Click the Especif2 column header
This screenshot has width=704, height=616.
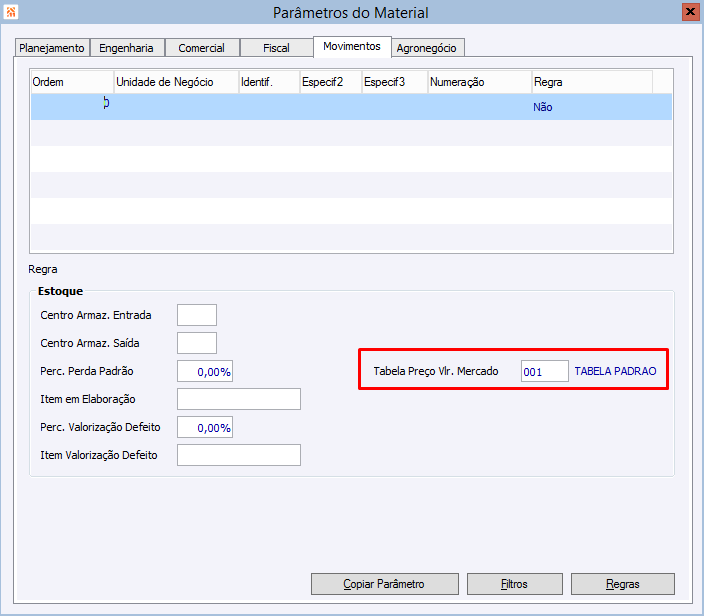[x=331, y=82]
